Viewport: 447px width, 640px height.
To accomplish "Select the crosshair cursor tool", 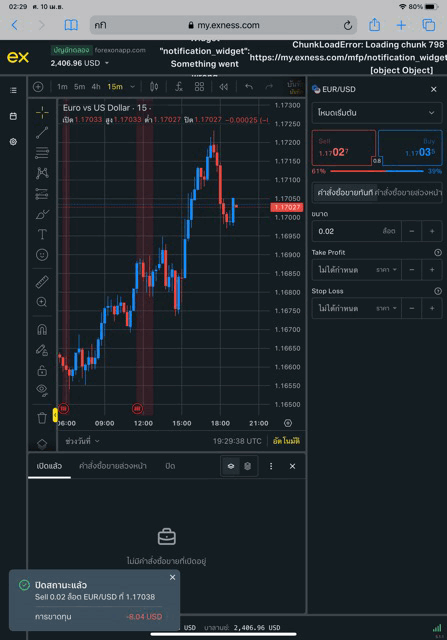I will pos(42,112).
